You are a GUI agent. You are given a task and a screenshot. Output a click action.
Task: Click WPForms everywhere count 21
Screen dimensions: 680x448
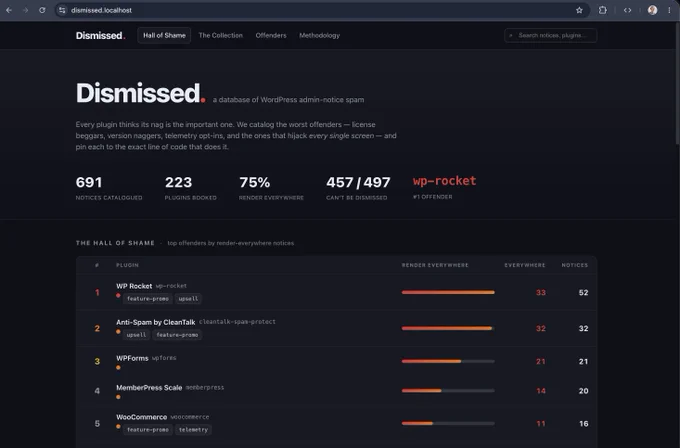point(540,362)
